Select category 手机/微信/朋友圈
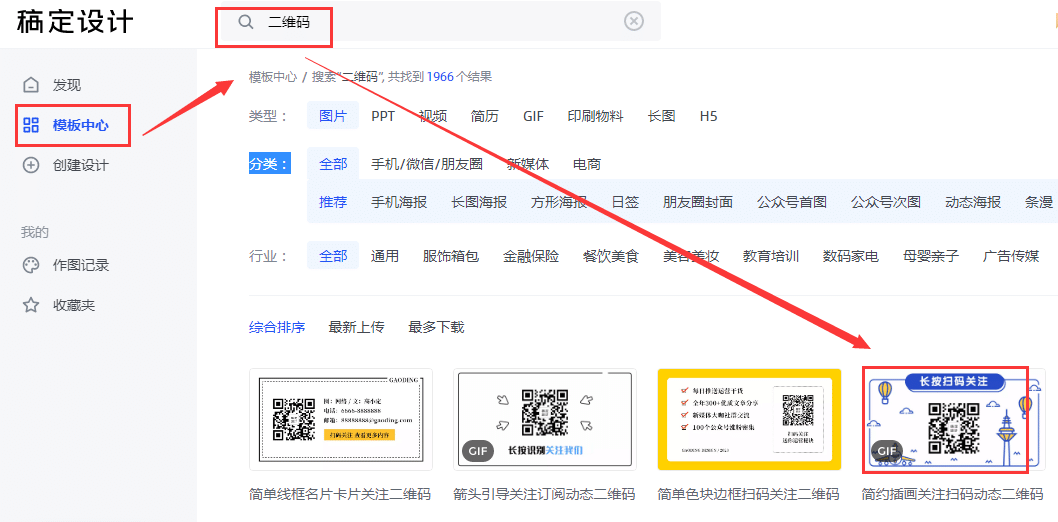Viewport: 1058px width, 522px height. 427,164
